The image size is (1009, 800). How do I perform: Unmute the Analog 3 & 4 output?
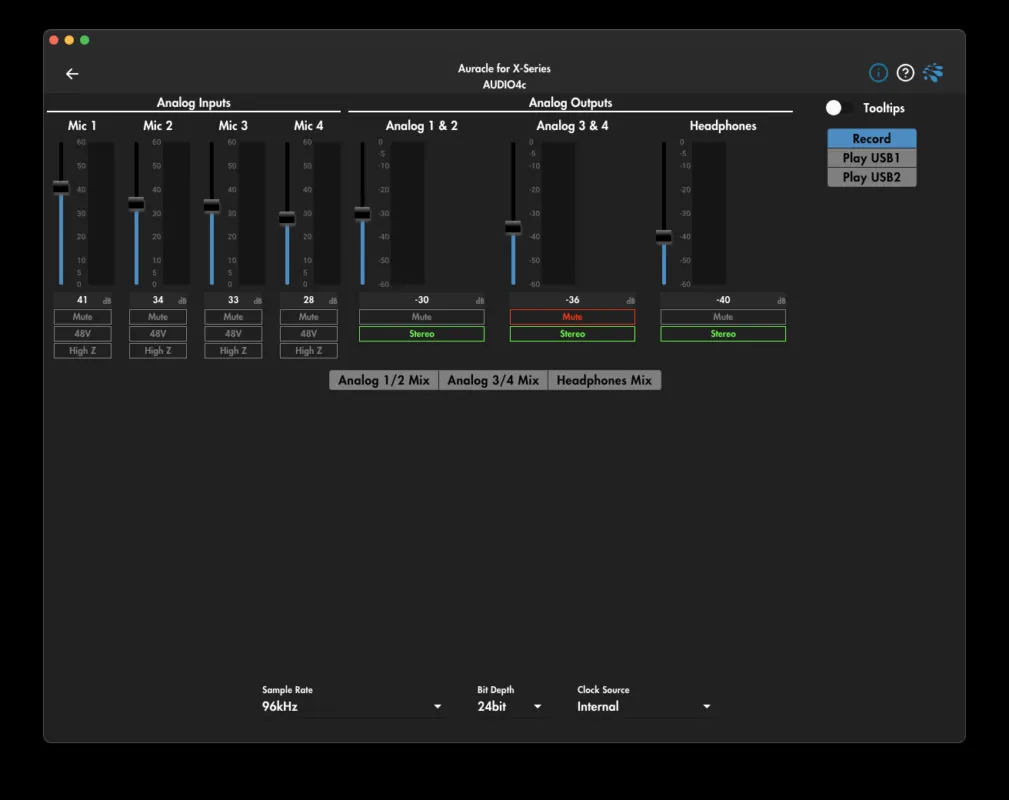click(x=572, y=317)
